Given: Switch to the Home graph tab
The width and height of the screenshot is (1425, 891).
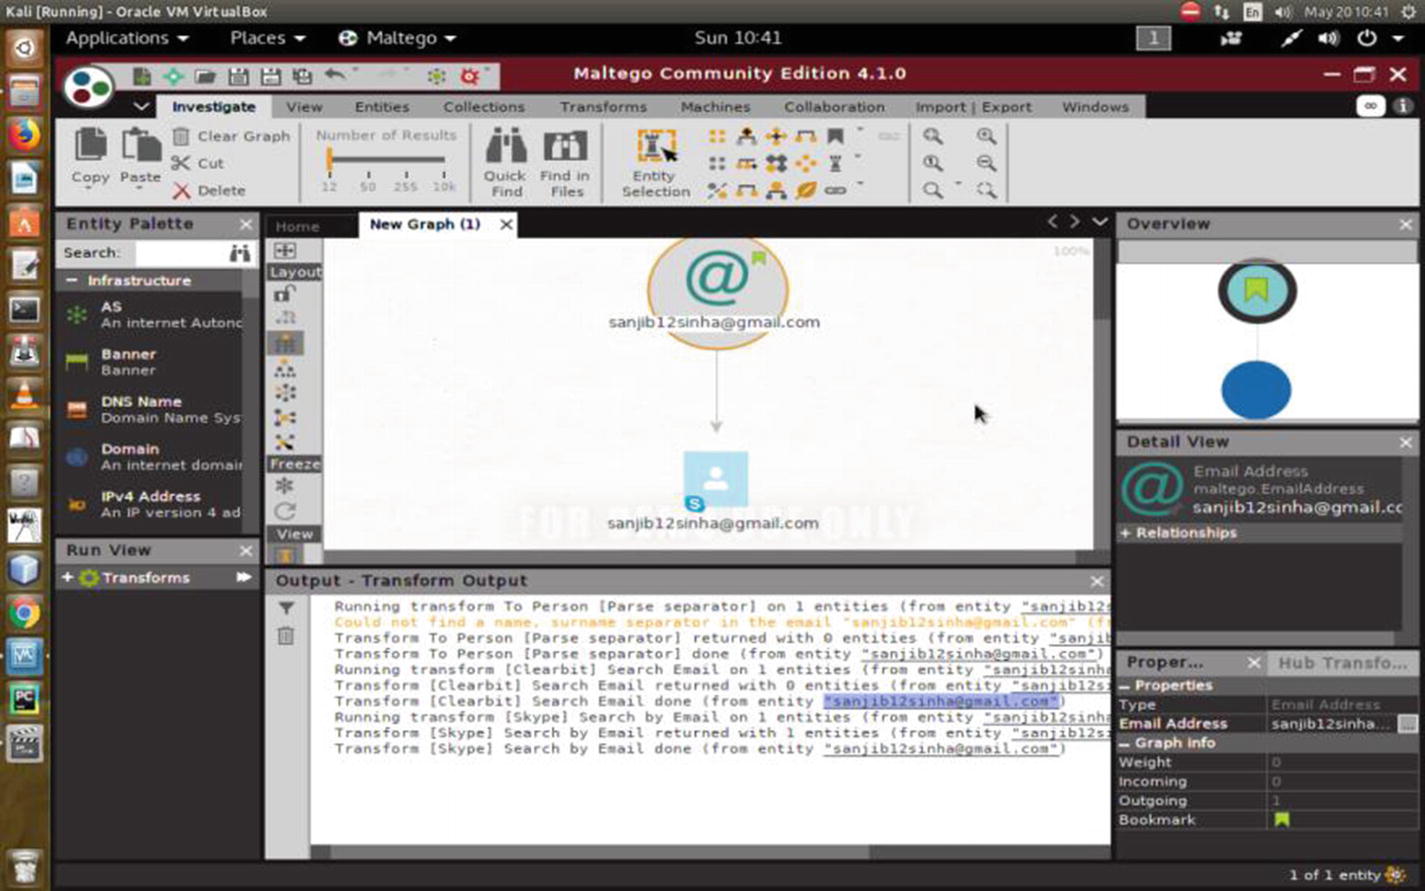Looking at the screenshot, I should (298, 226).
